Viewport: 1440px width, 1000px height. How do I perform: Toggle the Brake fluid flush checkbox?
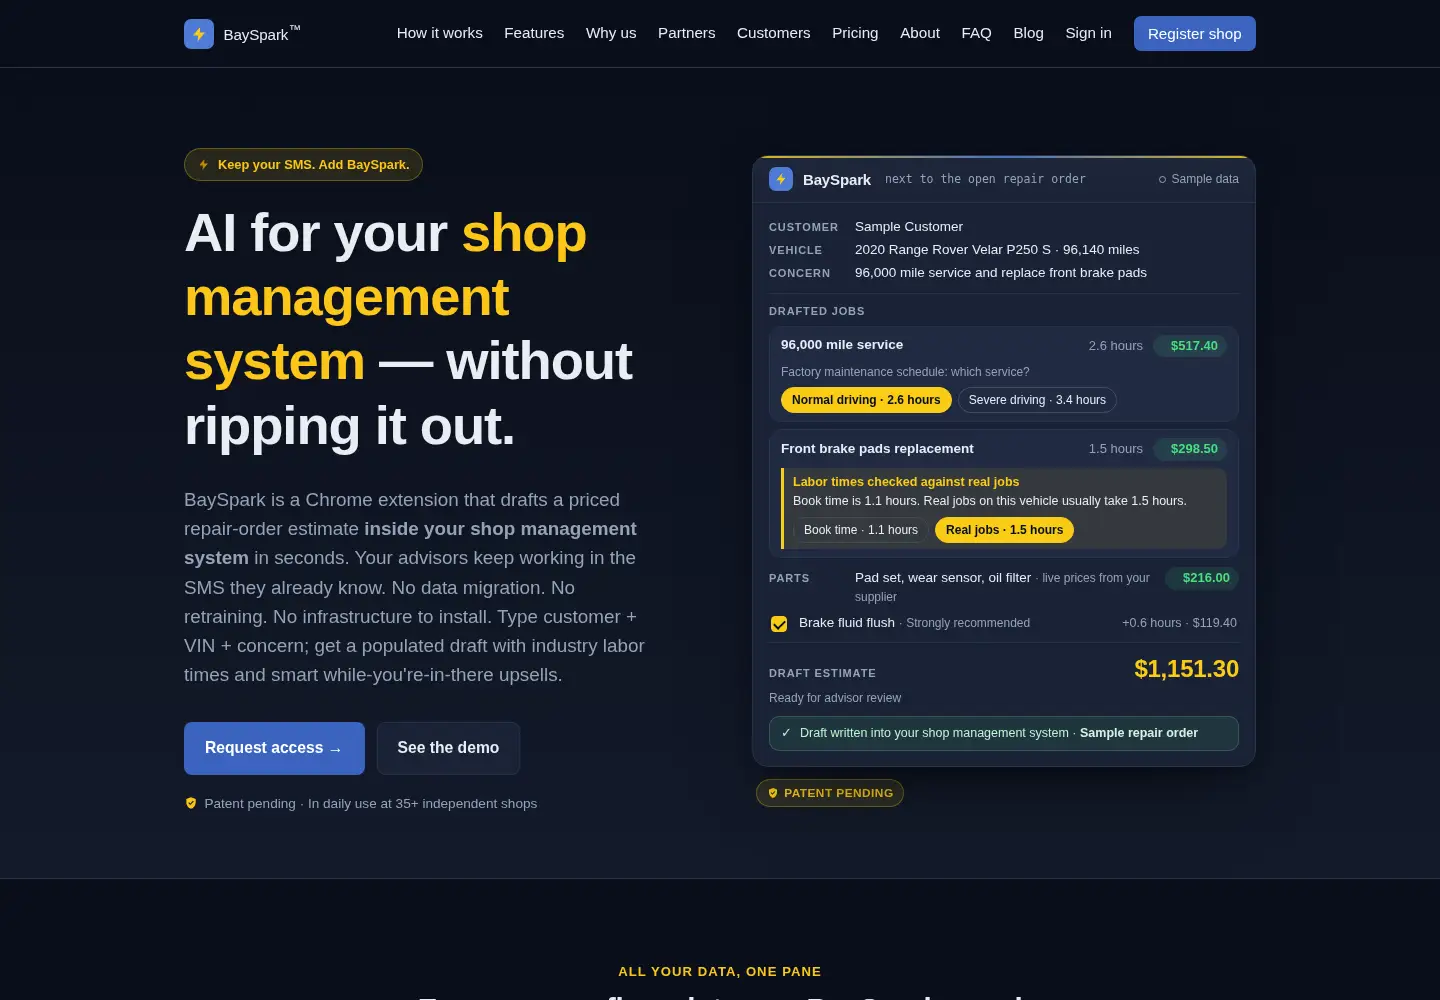click(x=779, y=624)
